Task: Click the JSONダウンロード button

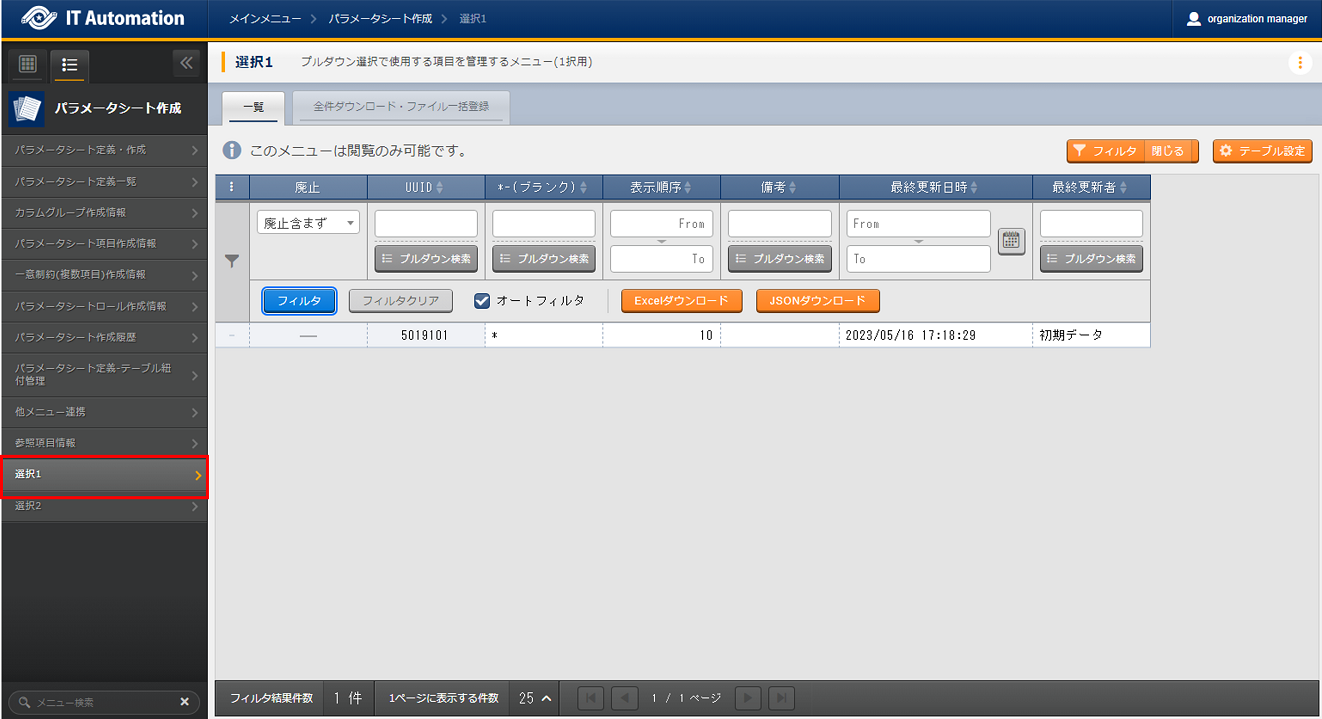Action: [817, 301]
